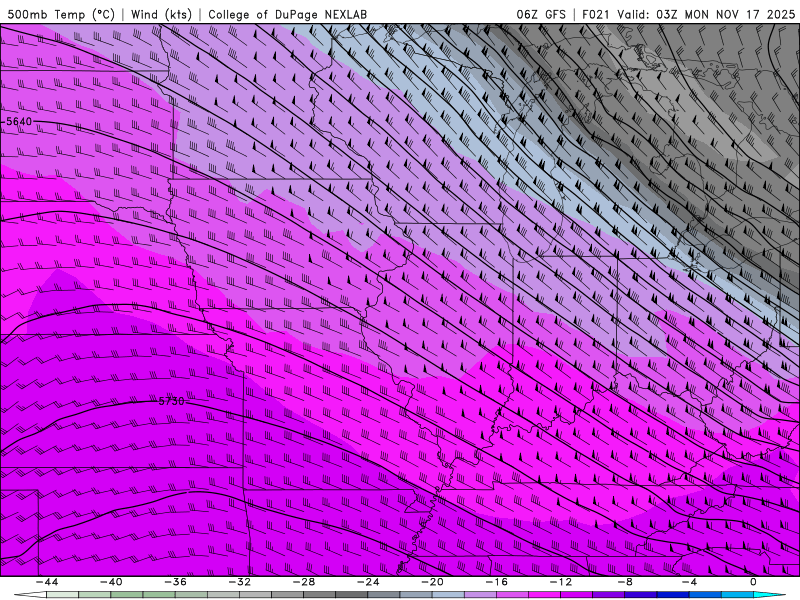Screen dimensions: 800x600
Task: Click the -12 colorbar tick label
Action: (x=561, y=582)
